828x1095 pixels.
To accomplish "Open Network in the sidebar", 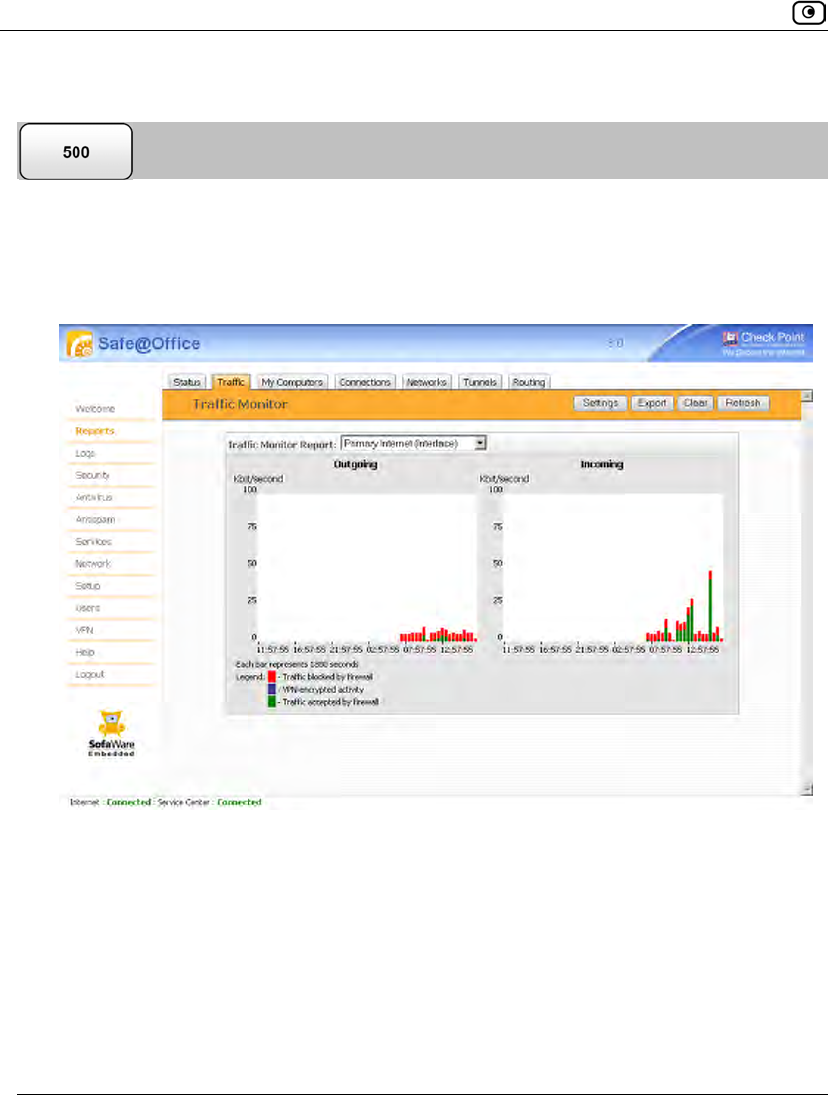I will 94,564.
